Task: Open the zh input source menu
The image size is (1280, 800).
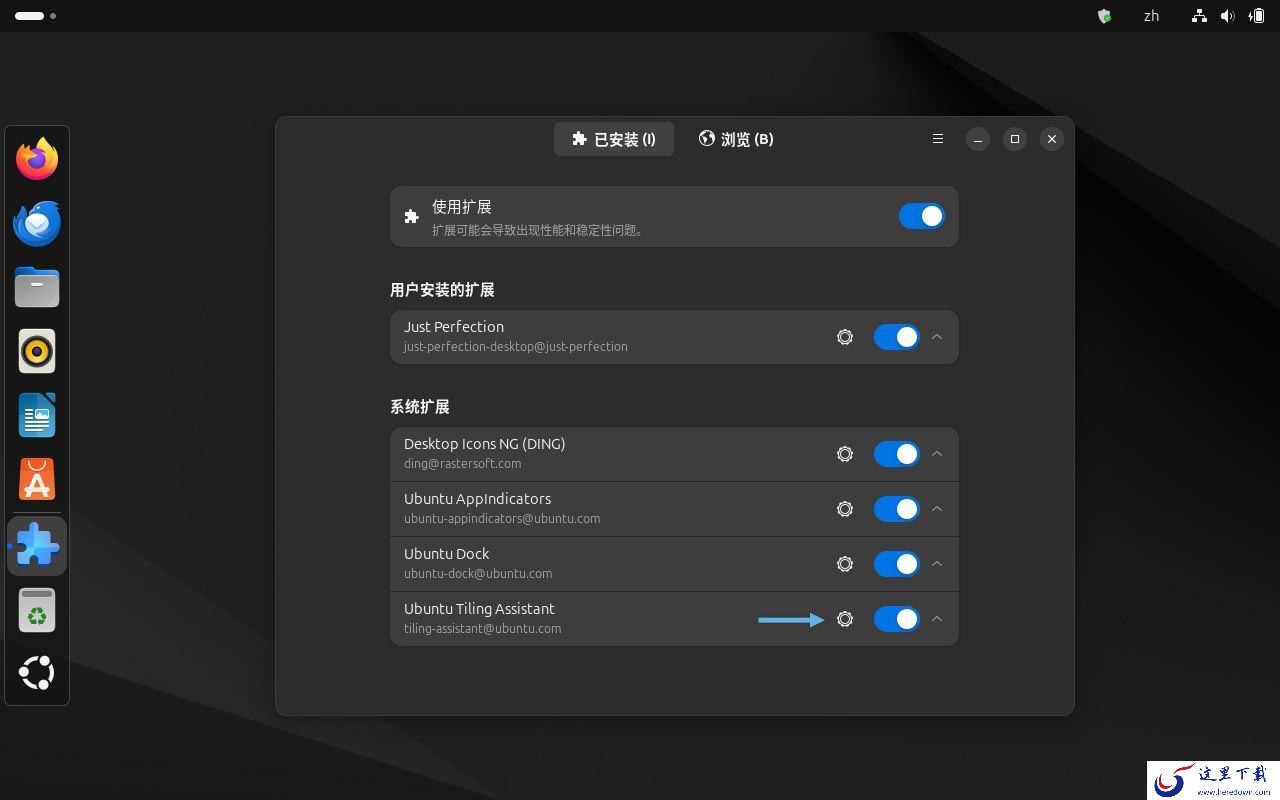Action: pos(1151,16)
